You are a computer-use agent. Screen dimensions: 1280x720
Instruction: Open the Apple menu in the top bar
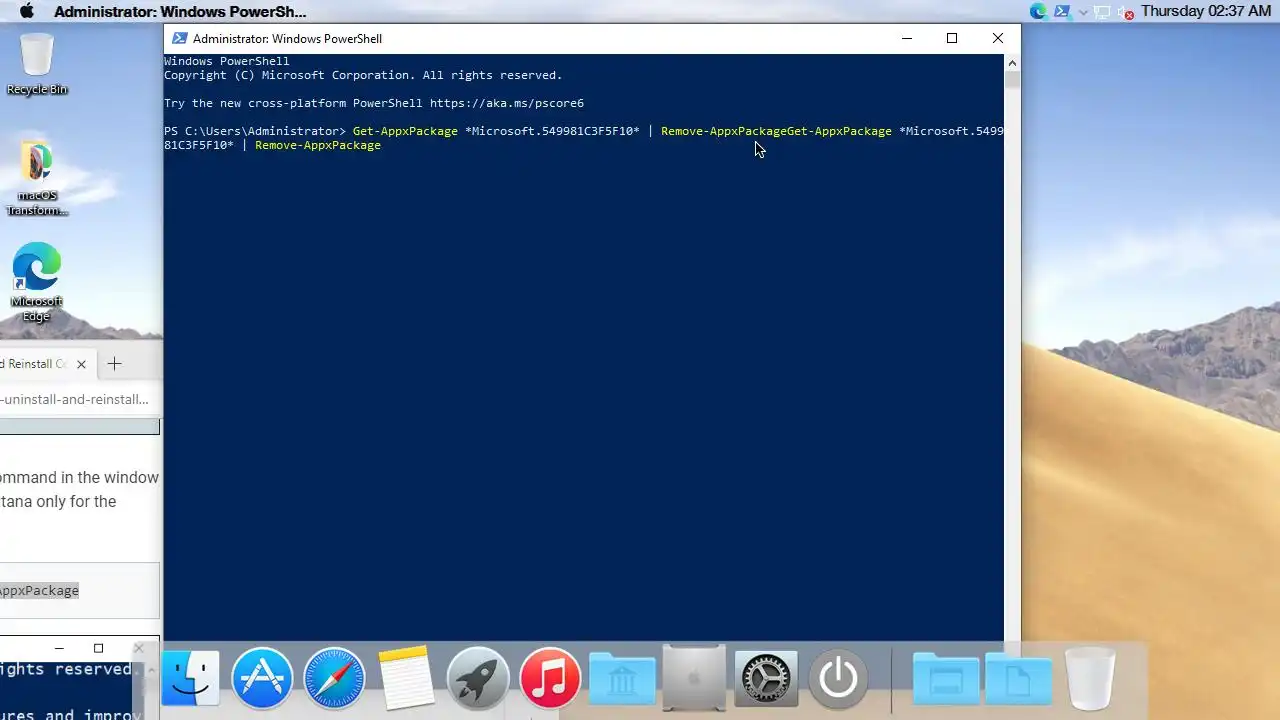point(27,11)
